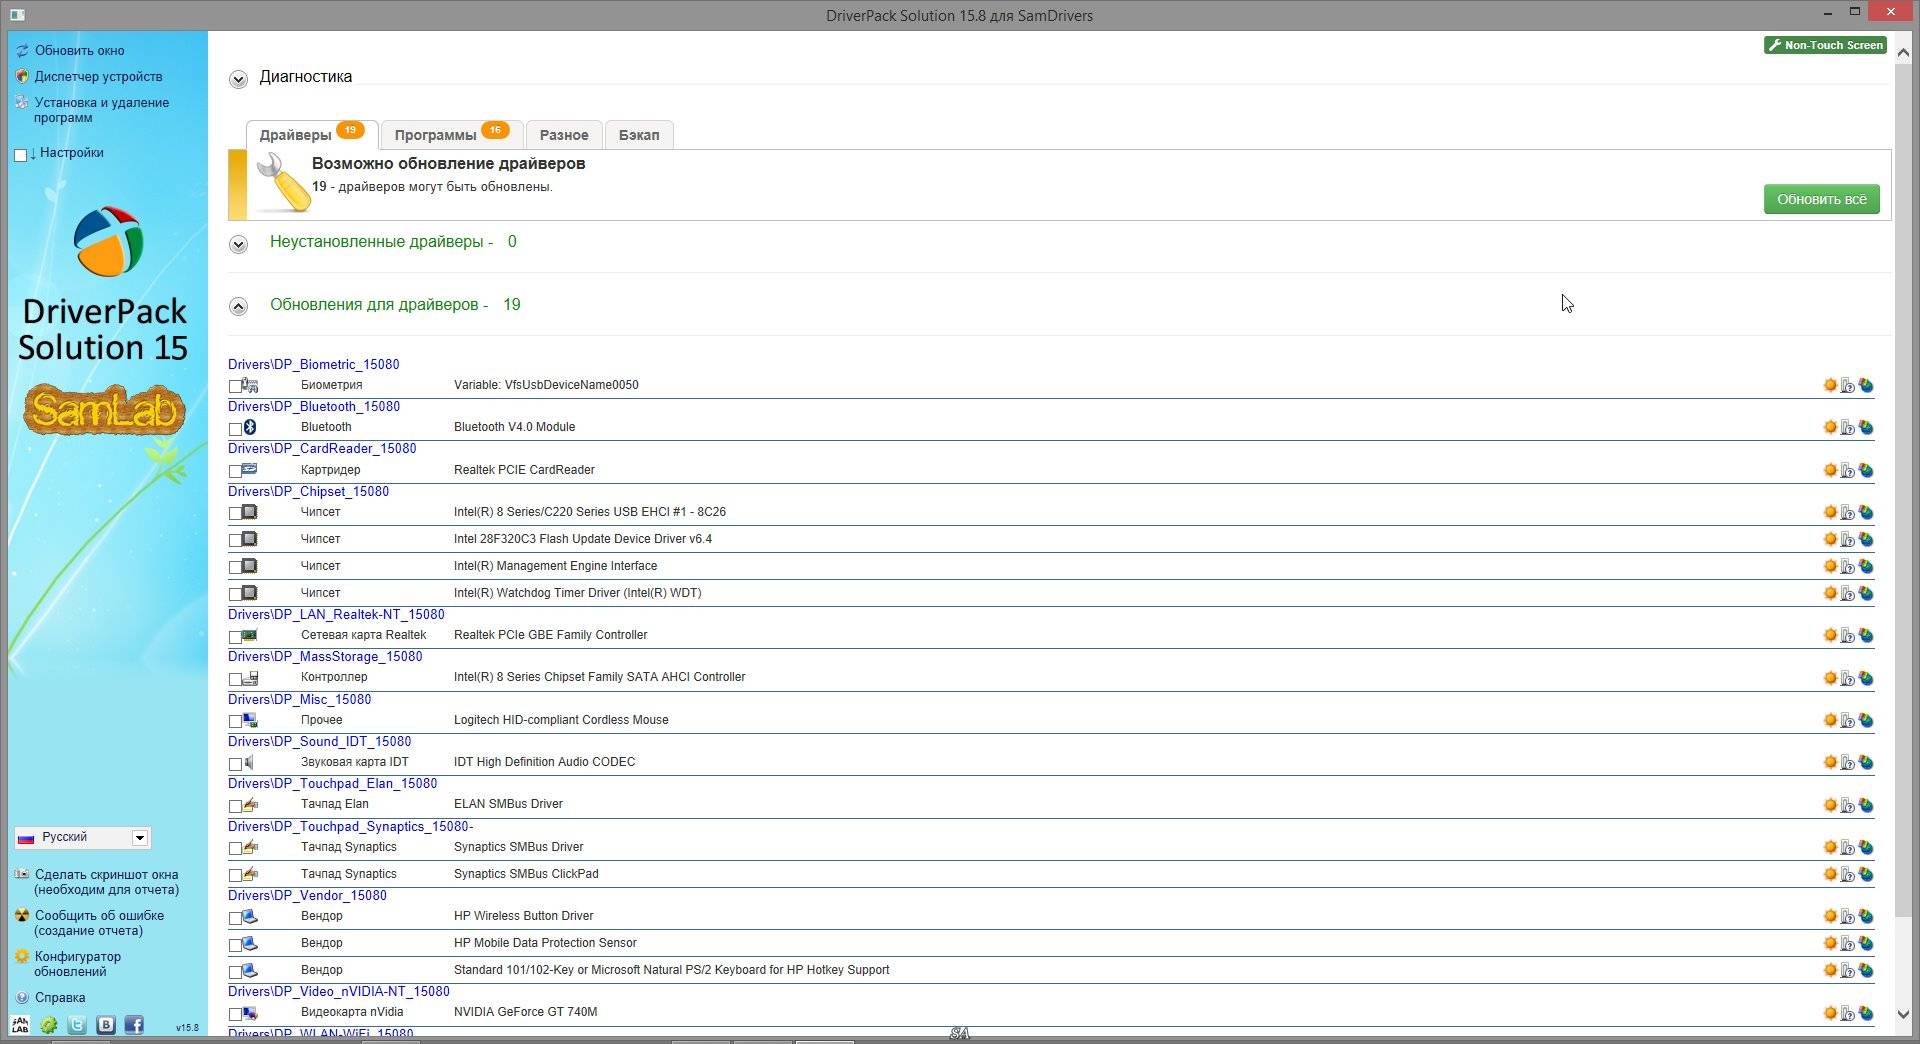This screenshot has width=1920, height=1044.
Task: Tick the Synaptics SMBus Driver checkbox
Action: 235,848
